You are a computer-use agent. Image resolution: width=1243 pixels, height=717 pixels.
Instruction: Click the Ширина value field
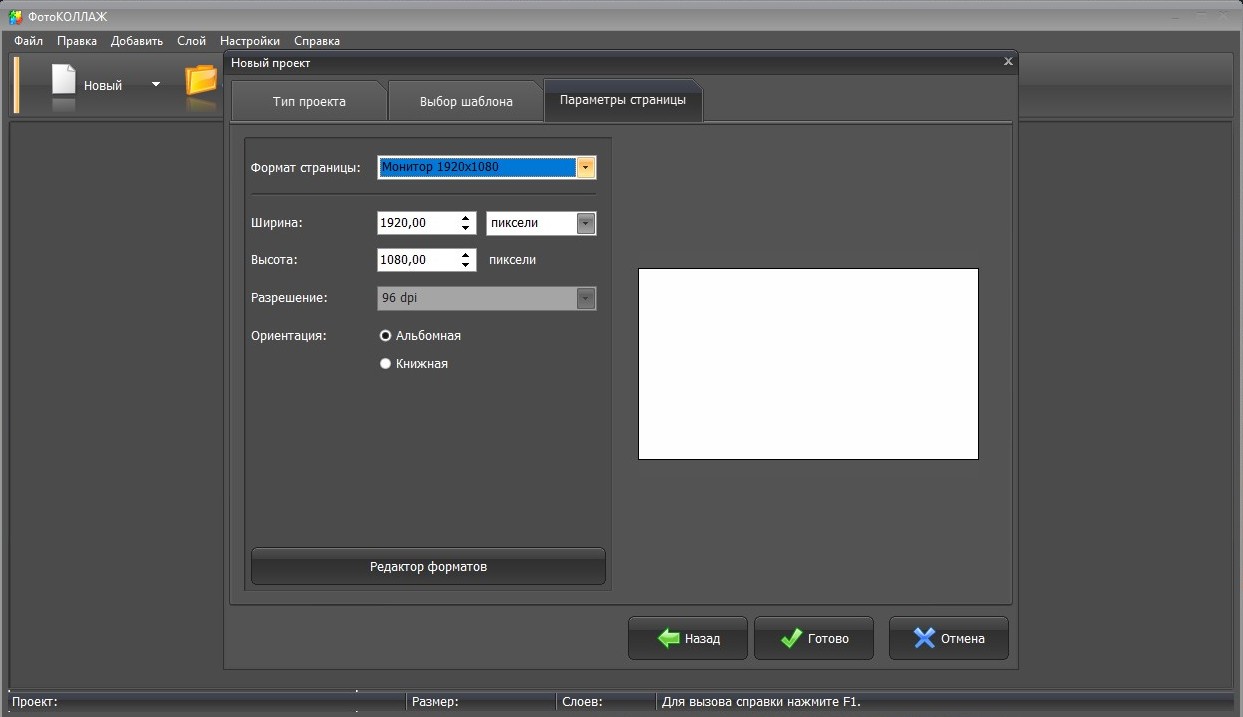tap(417, 223)
